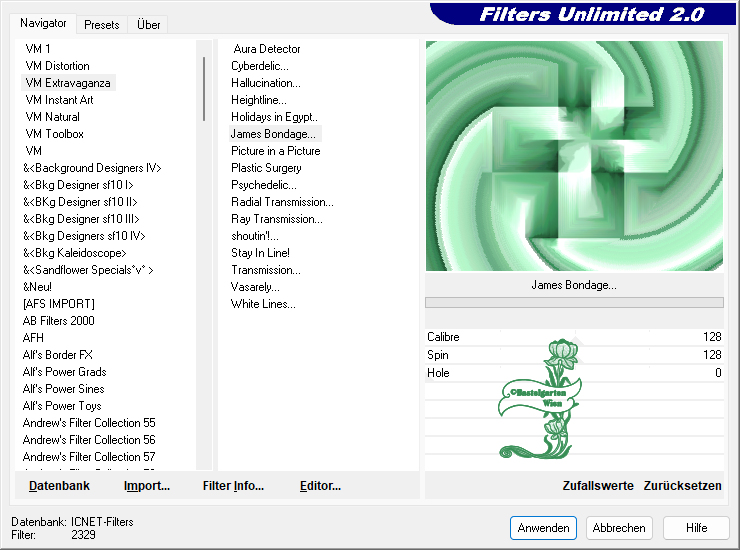Choose the Stay In Line! filter
This screenshot has width=740, height=550.
pyautogui.click(x=261, y=253)
